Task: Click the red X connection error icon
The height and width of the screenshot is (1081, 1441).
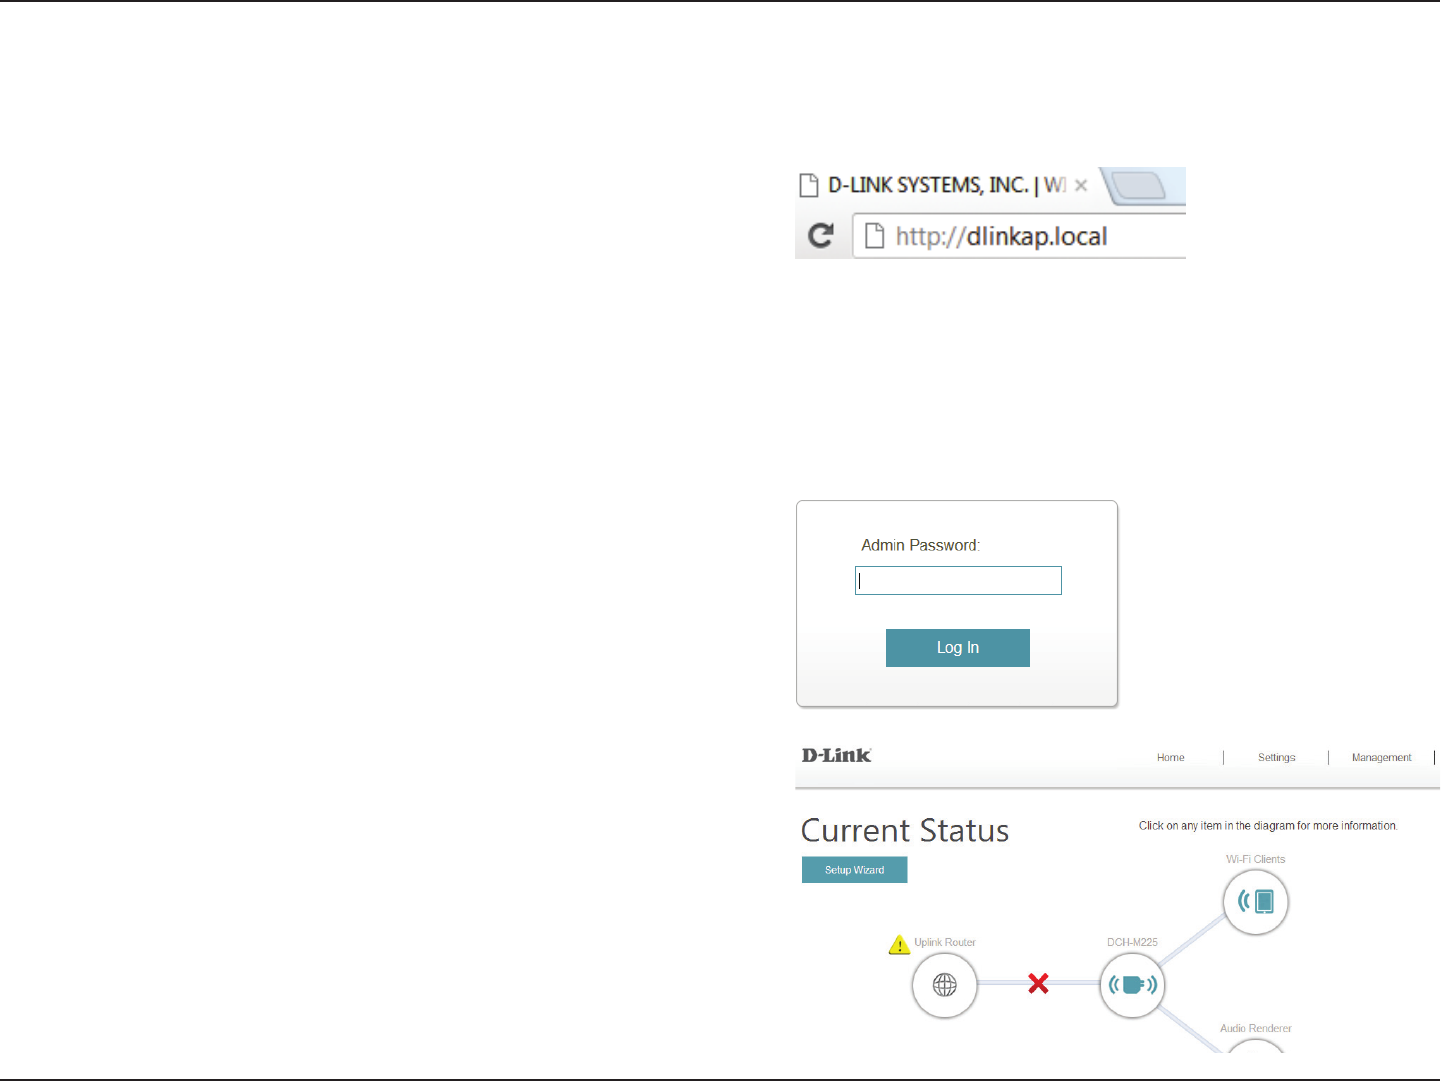Action: pyautogui.click(x=1038, y=984)
